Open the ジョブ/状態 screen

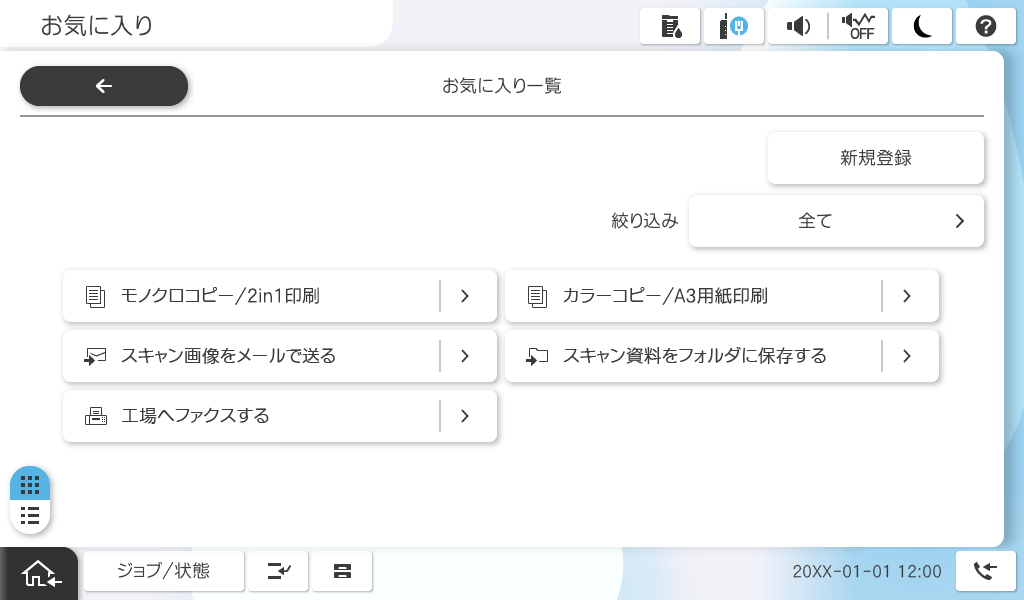(x=163, y=571)
